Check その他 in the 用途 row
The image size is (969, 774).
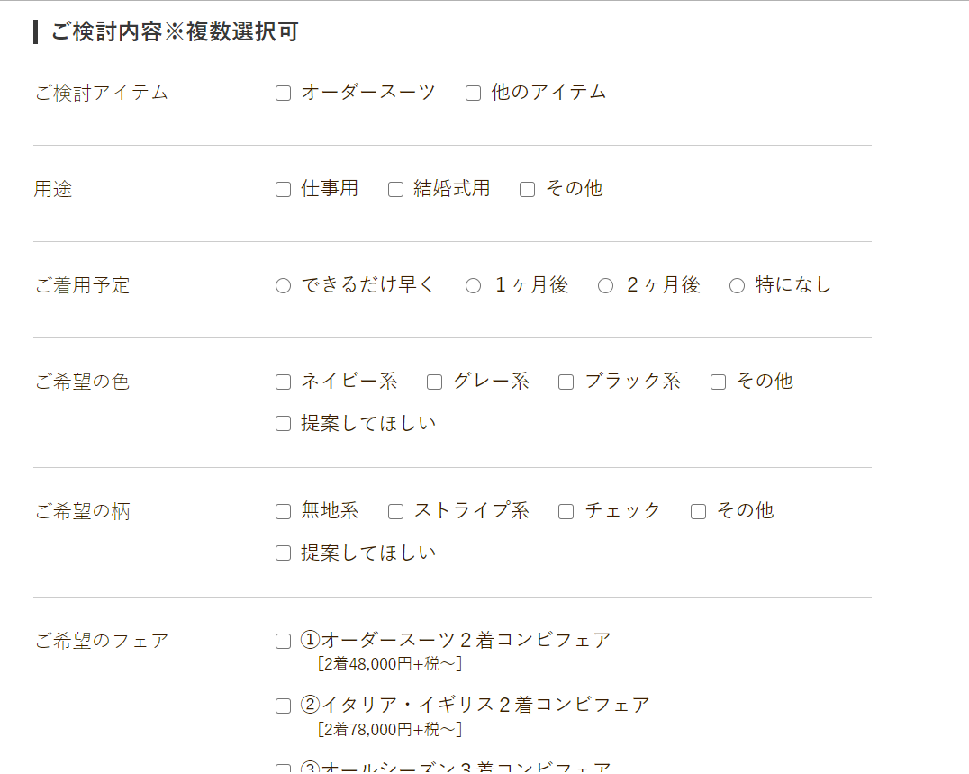coord(527,189)
